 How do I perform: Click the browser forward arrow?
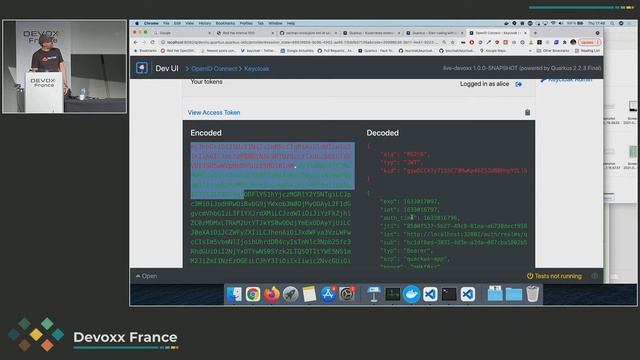144,42
